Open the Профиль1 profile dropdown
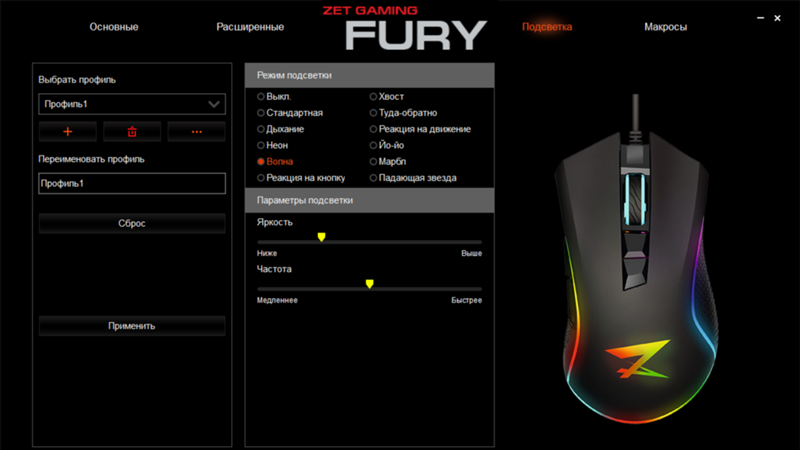Image resolution: width=800 pixels, height=450 pixels. (x=132, y=104)
